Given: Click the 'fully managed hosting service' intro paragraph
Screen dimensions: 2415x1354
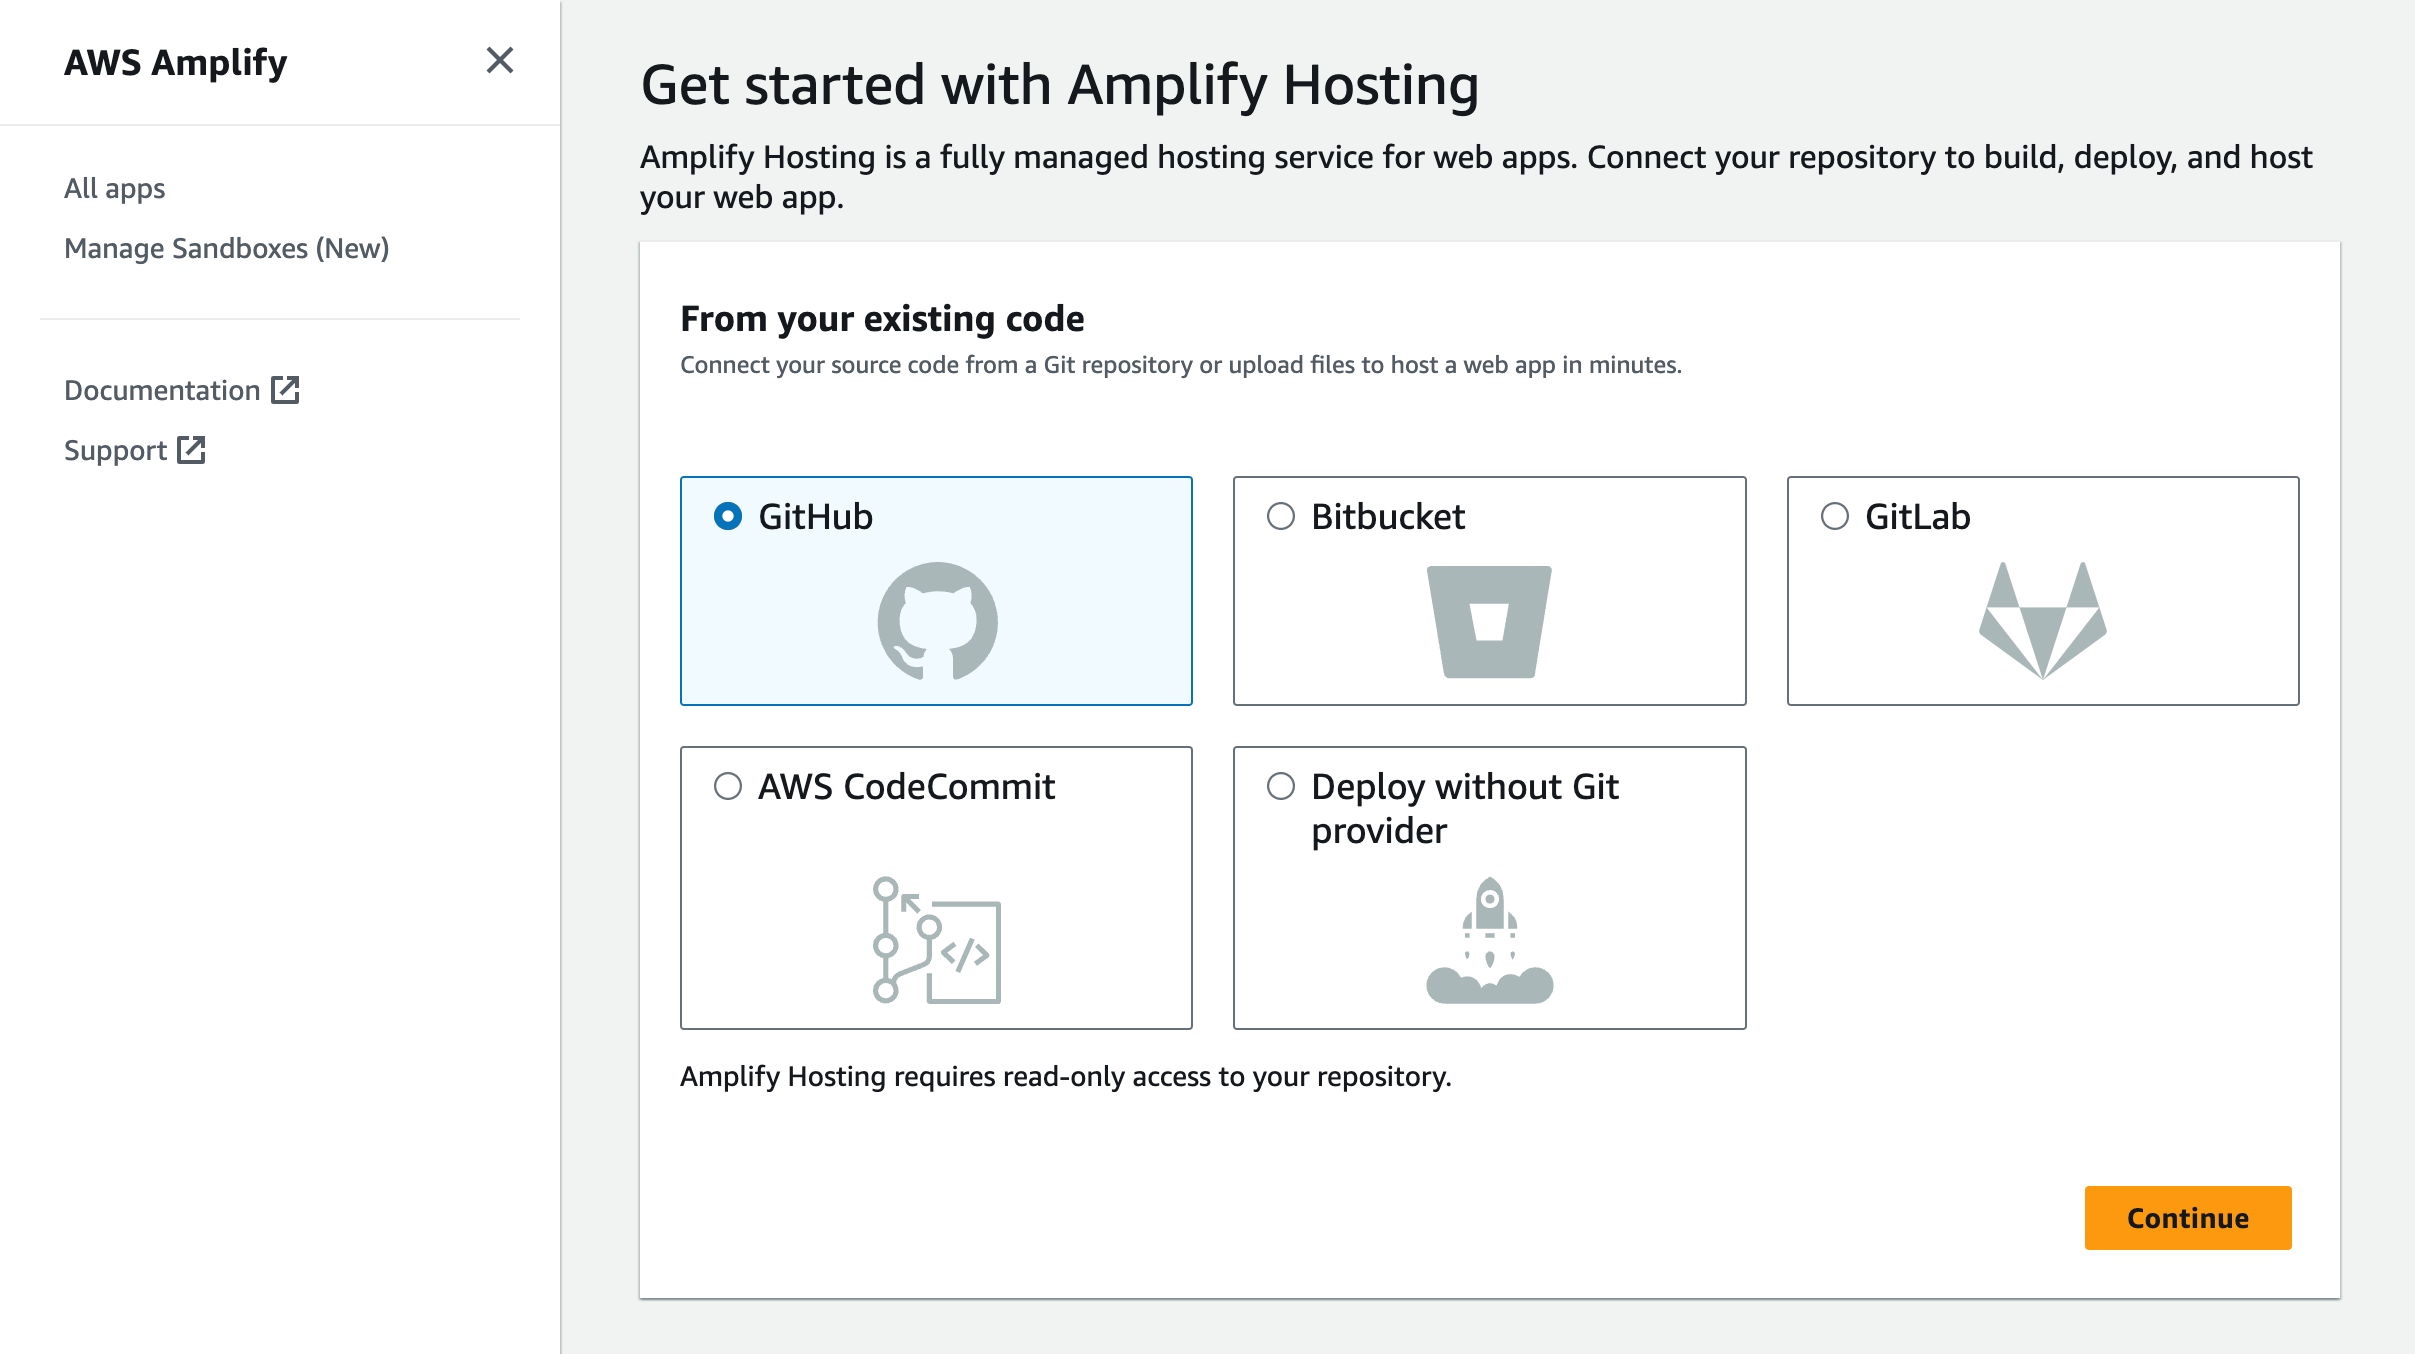Looking at the screenshot, I should [1476, 177].
